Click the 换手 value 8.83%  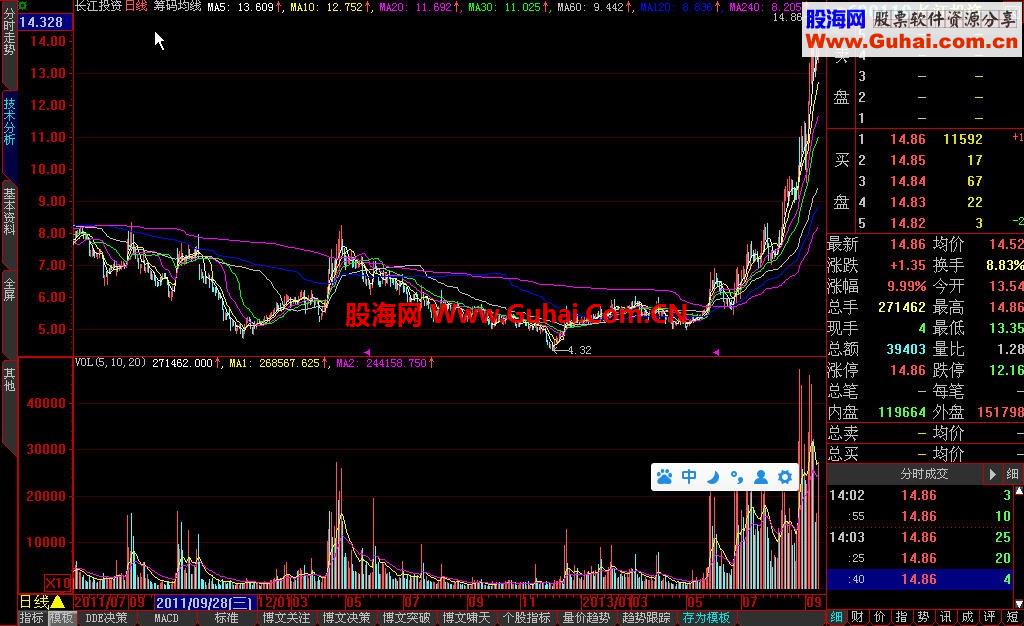1005,265
